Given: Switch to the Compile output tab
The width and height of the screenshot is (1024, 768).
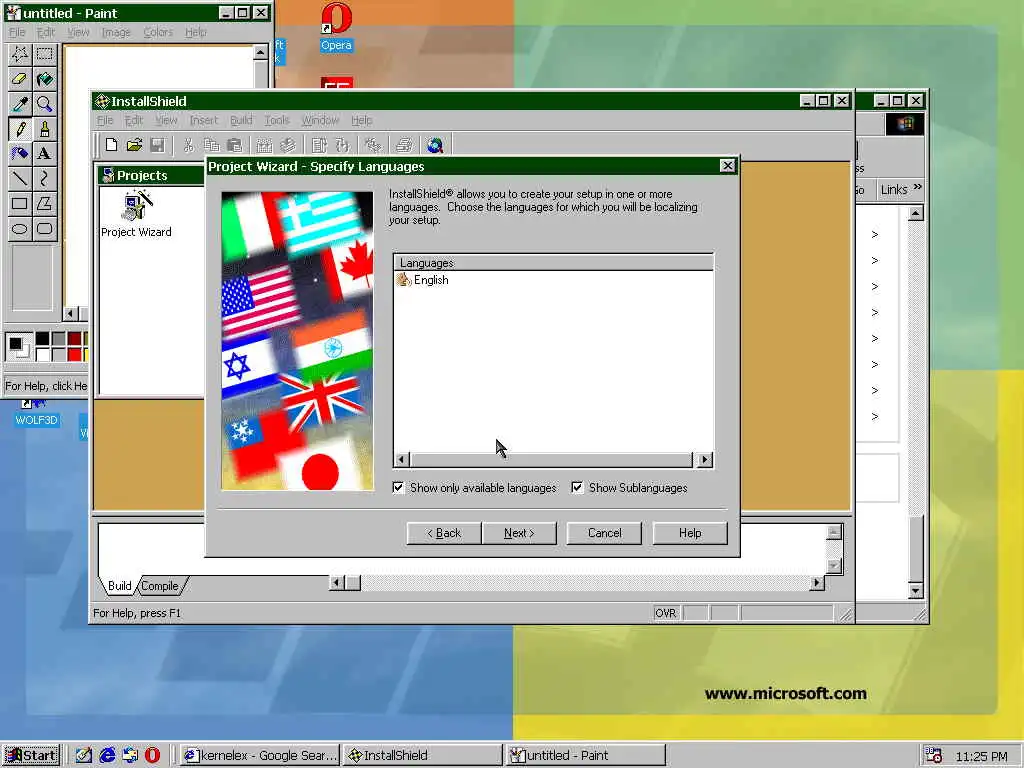Looking at the screenshot, I should pos(160,586).
